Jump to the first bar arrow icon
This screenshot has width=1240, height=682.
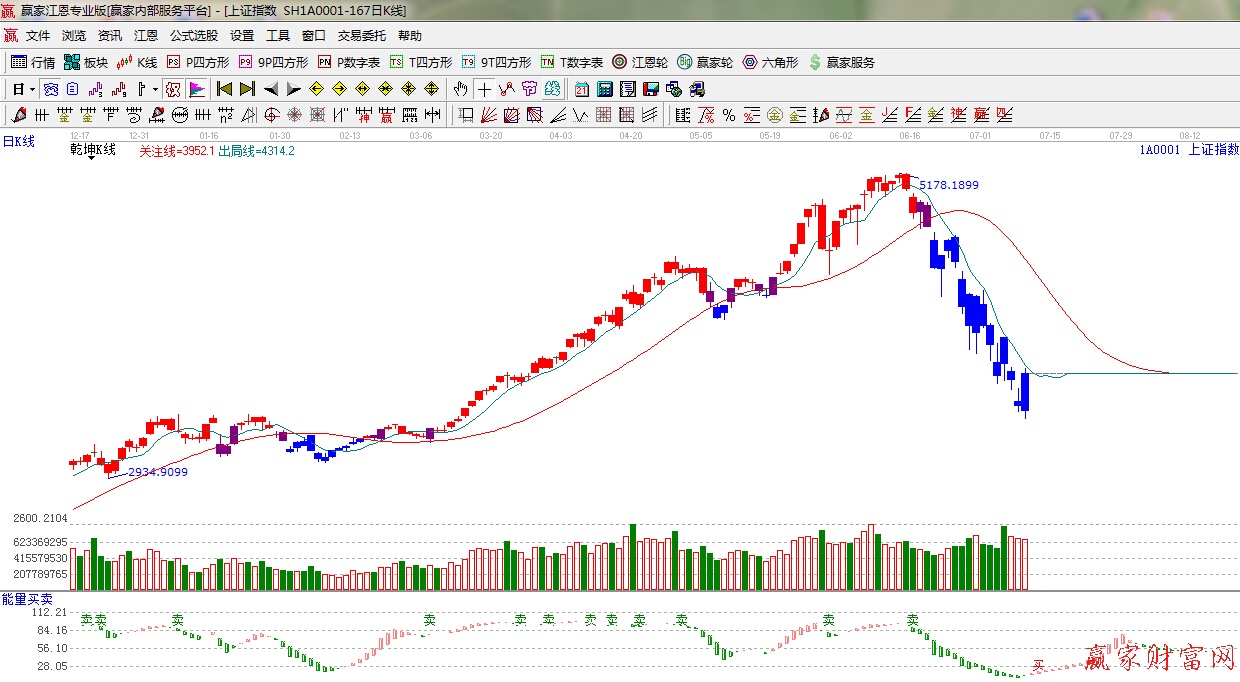pos(224,89)
